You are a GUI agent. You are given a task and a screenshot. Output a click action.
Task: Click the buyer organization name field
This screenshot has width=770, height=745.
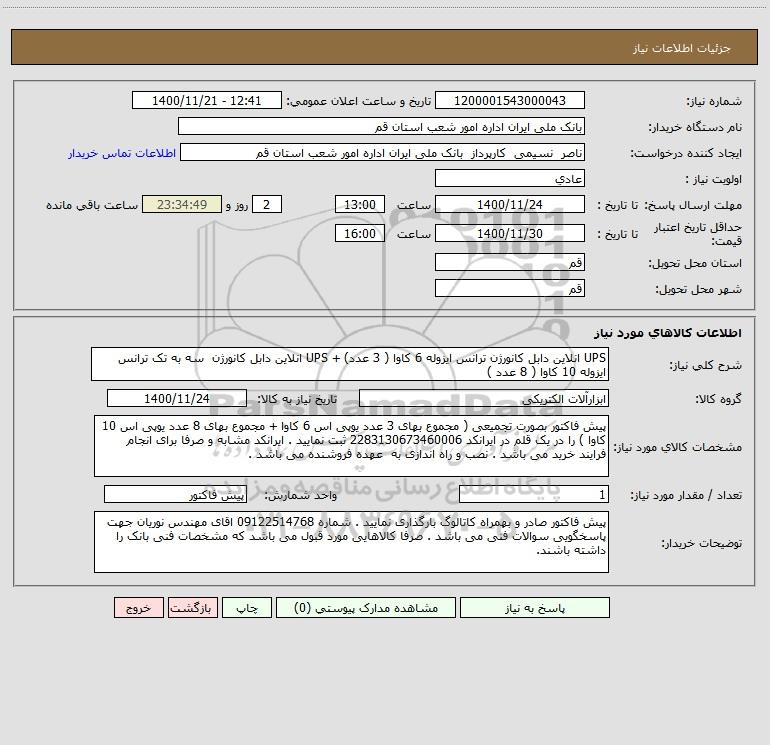pos(381,126)
